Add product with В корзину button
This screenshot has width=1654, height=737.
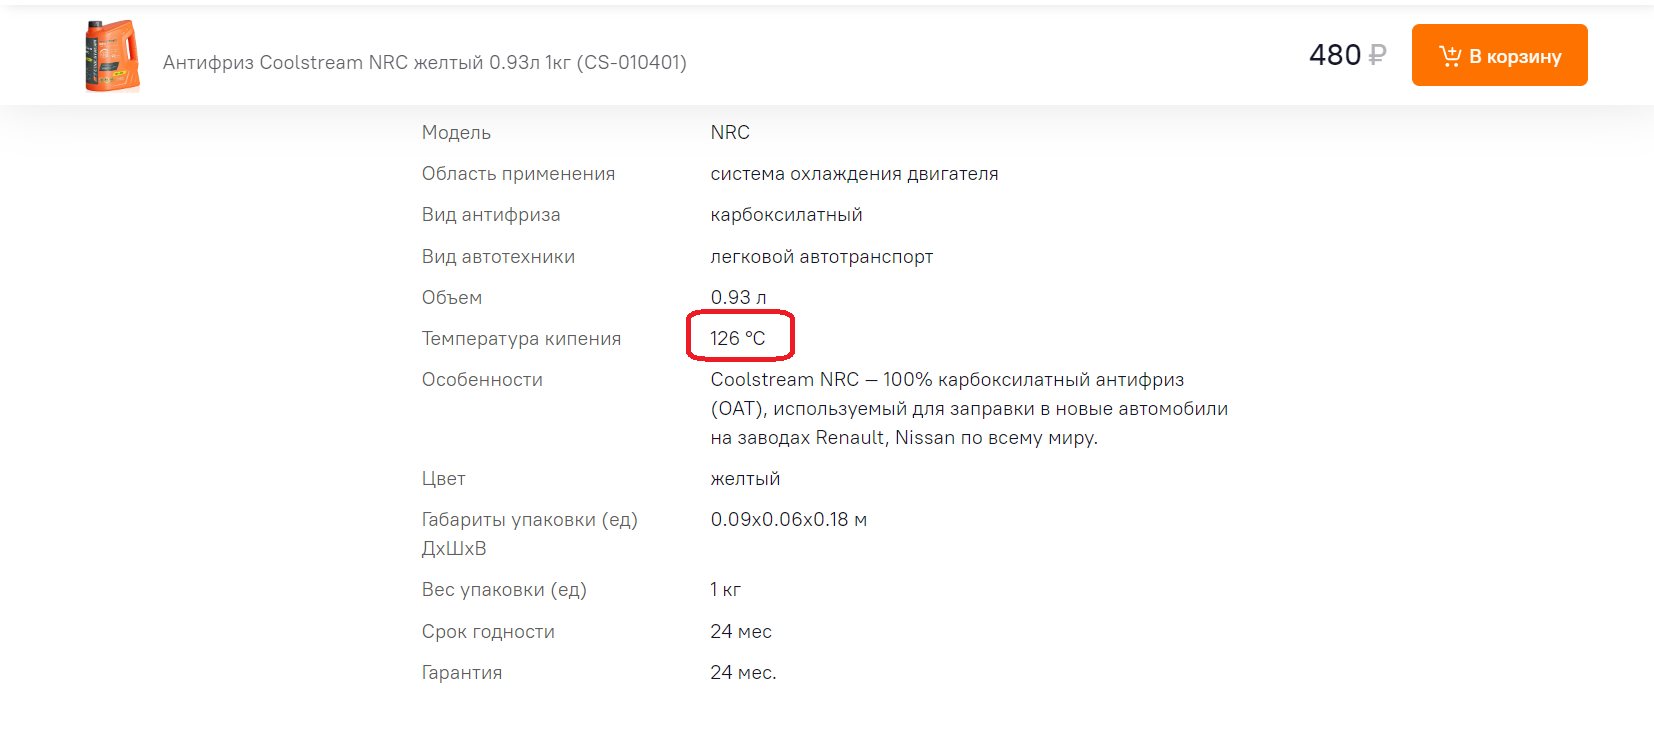1499,55
